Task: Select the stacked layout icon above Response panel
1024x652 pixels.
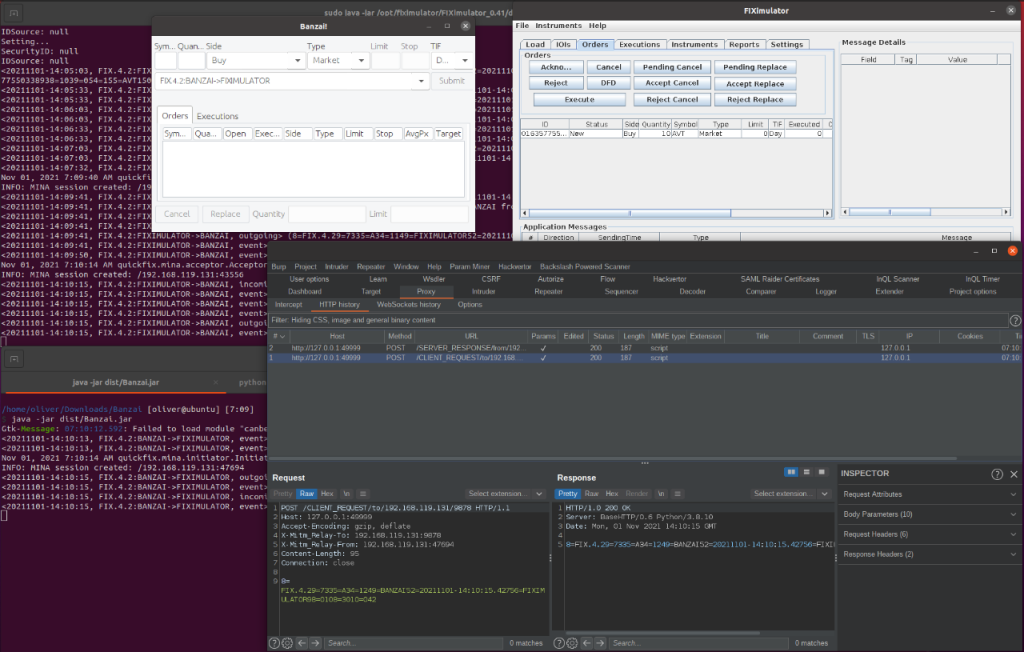Action: 805,473
